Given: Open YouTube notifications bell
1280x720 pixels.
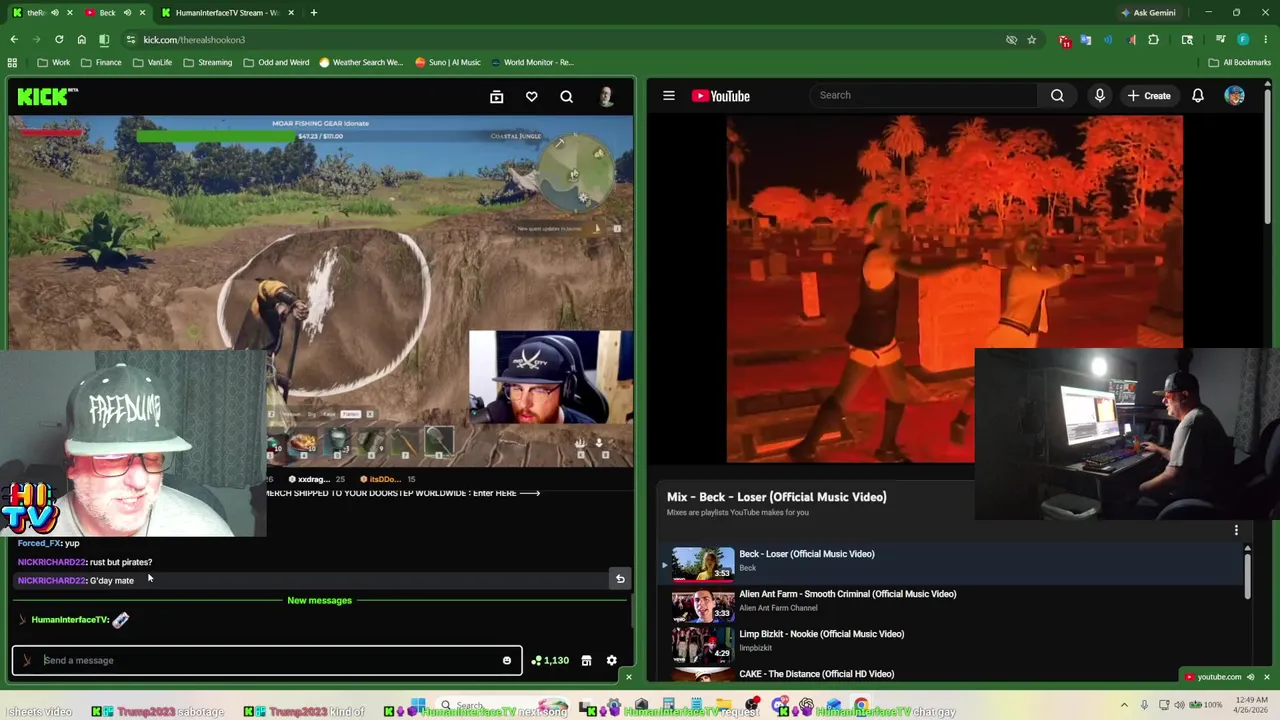Looking at the screenshot, I should click(x=1198, y=96).
